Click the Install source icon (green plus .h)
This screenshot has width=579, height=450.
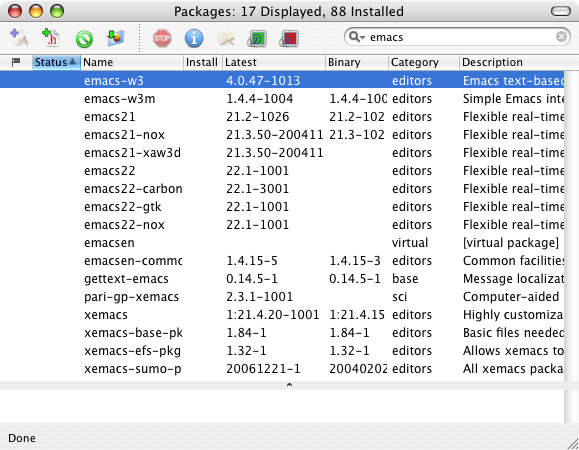(x=51, y=38)
